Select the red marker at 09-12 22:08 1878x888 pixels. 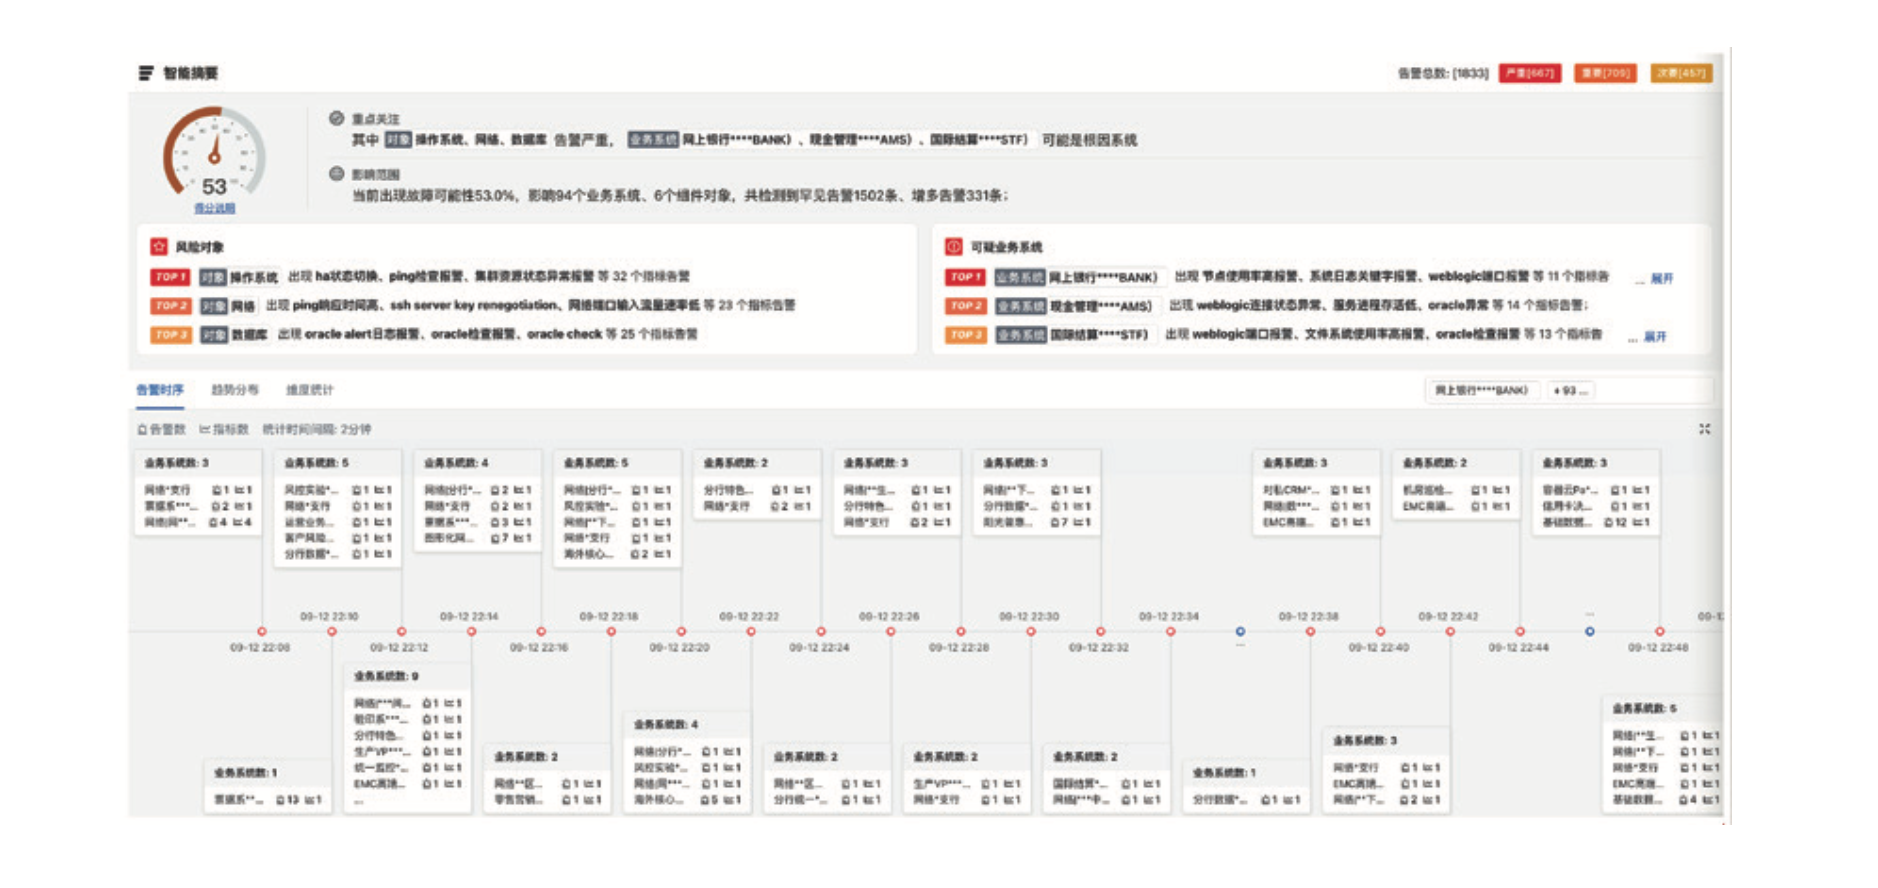tap(262, 631)
